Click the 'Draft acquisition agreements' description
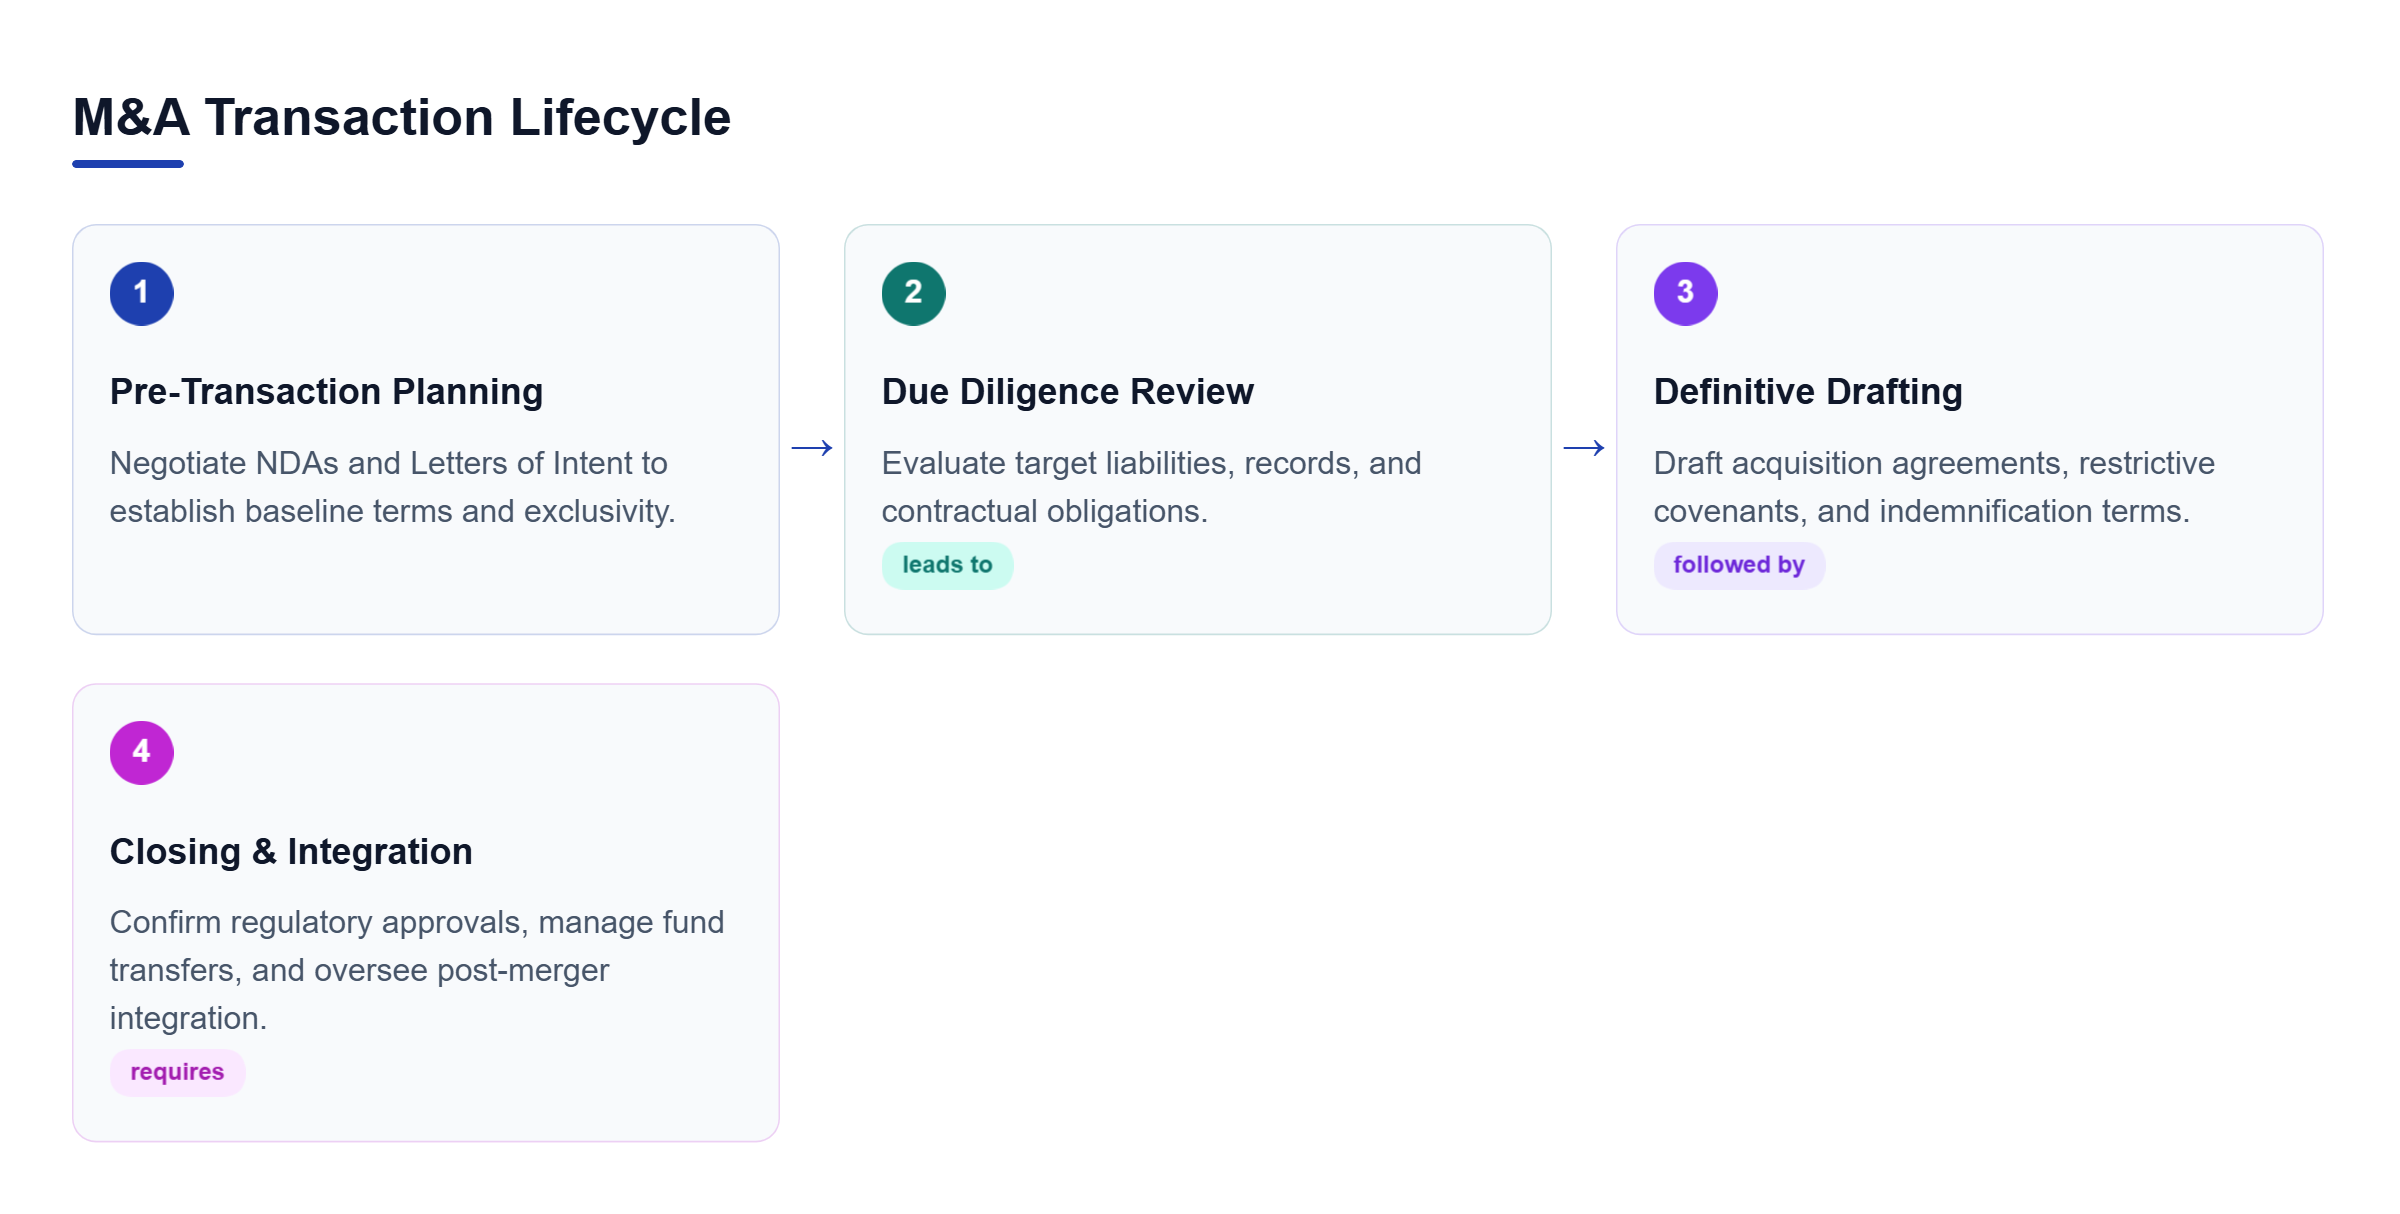Viewport: 2400px width, 1214px height. point(1934,487)
